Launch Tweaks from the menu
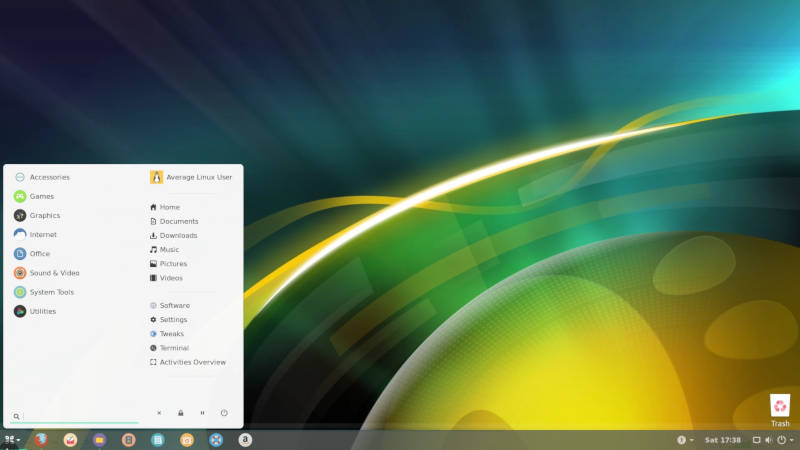This screenshot has height=450, width=800. point(167,334)
